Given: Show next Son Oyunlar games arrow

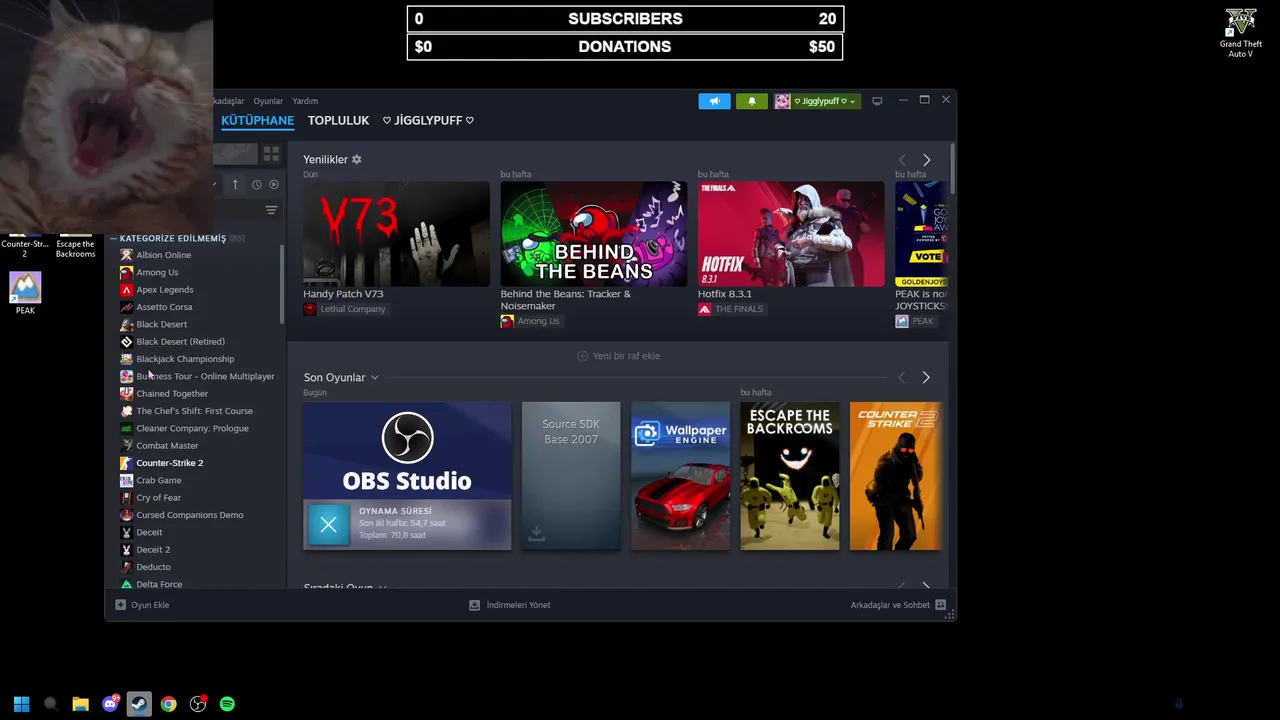Looking at the screenshot, I should pos(925,378).
